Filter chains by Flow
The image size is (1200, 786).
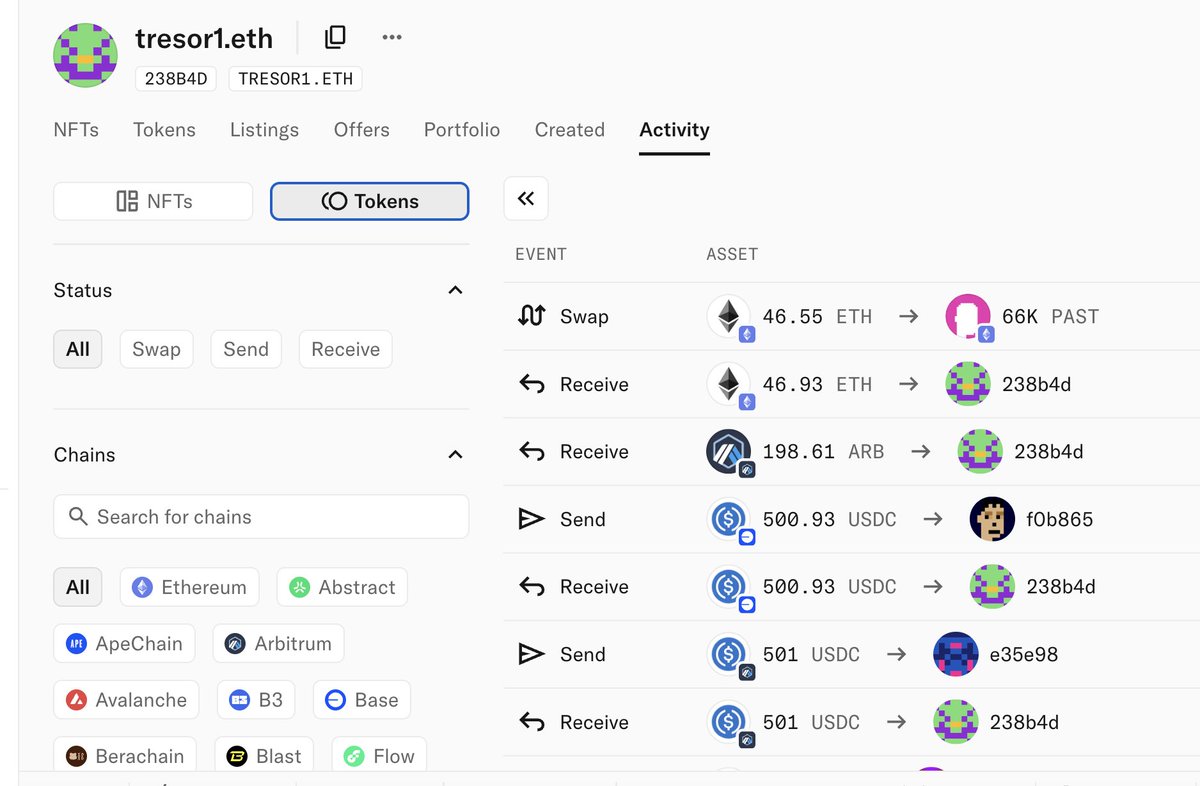click(380, 756)
